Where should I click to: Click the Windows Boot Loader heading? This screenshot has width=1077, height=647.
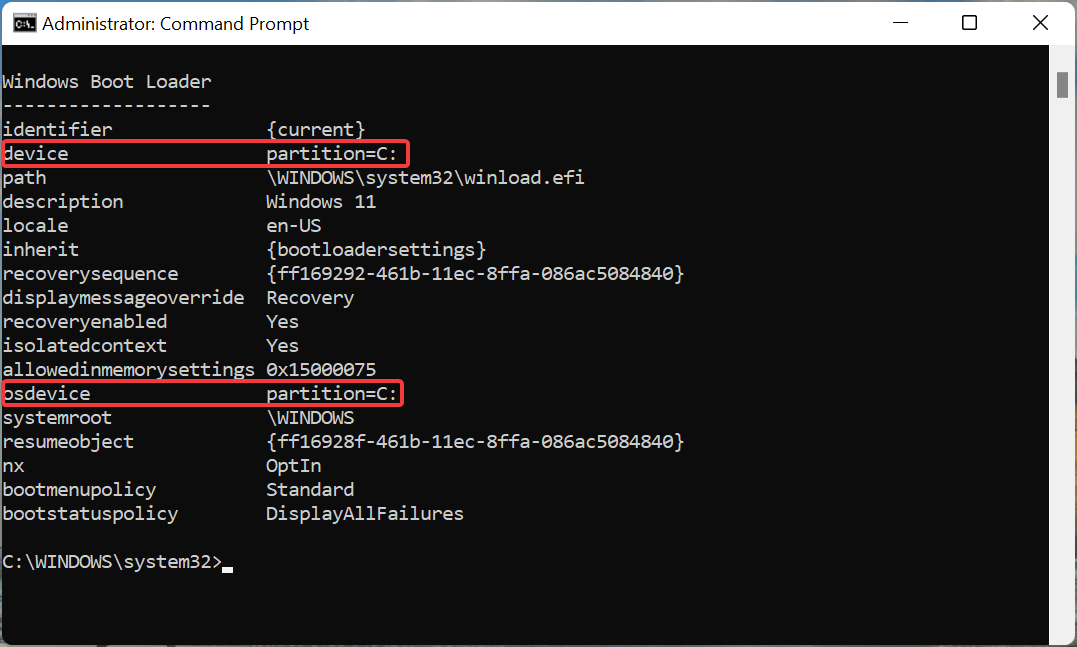tap(106, 81)
